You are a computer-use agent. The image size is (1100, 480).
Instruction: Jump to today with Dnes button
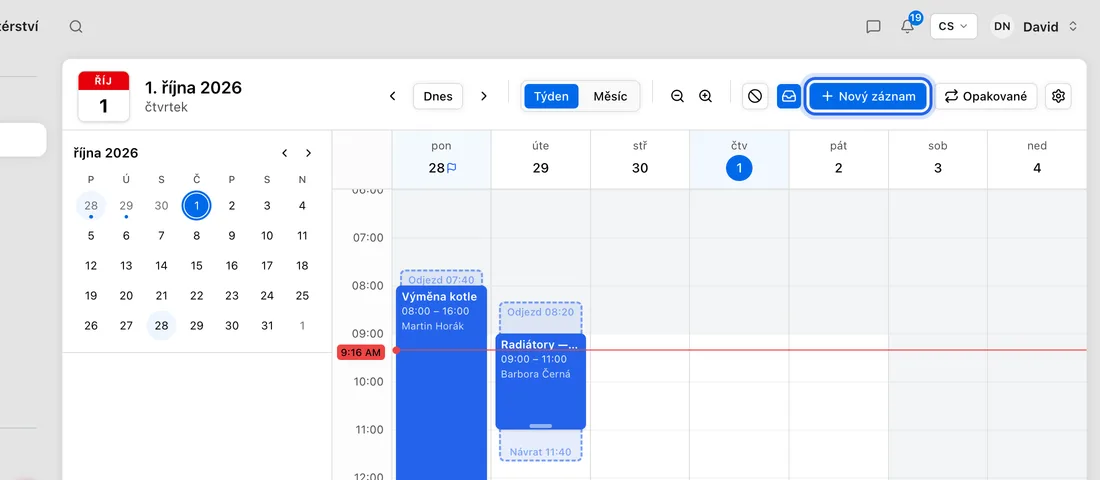point(438,96)
